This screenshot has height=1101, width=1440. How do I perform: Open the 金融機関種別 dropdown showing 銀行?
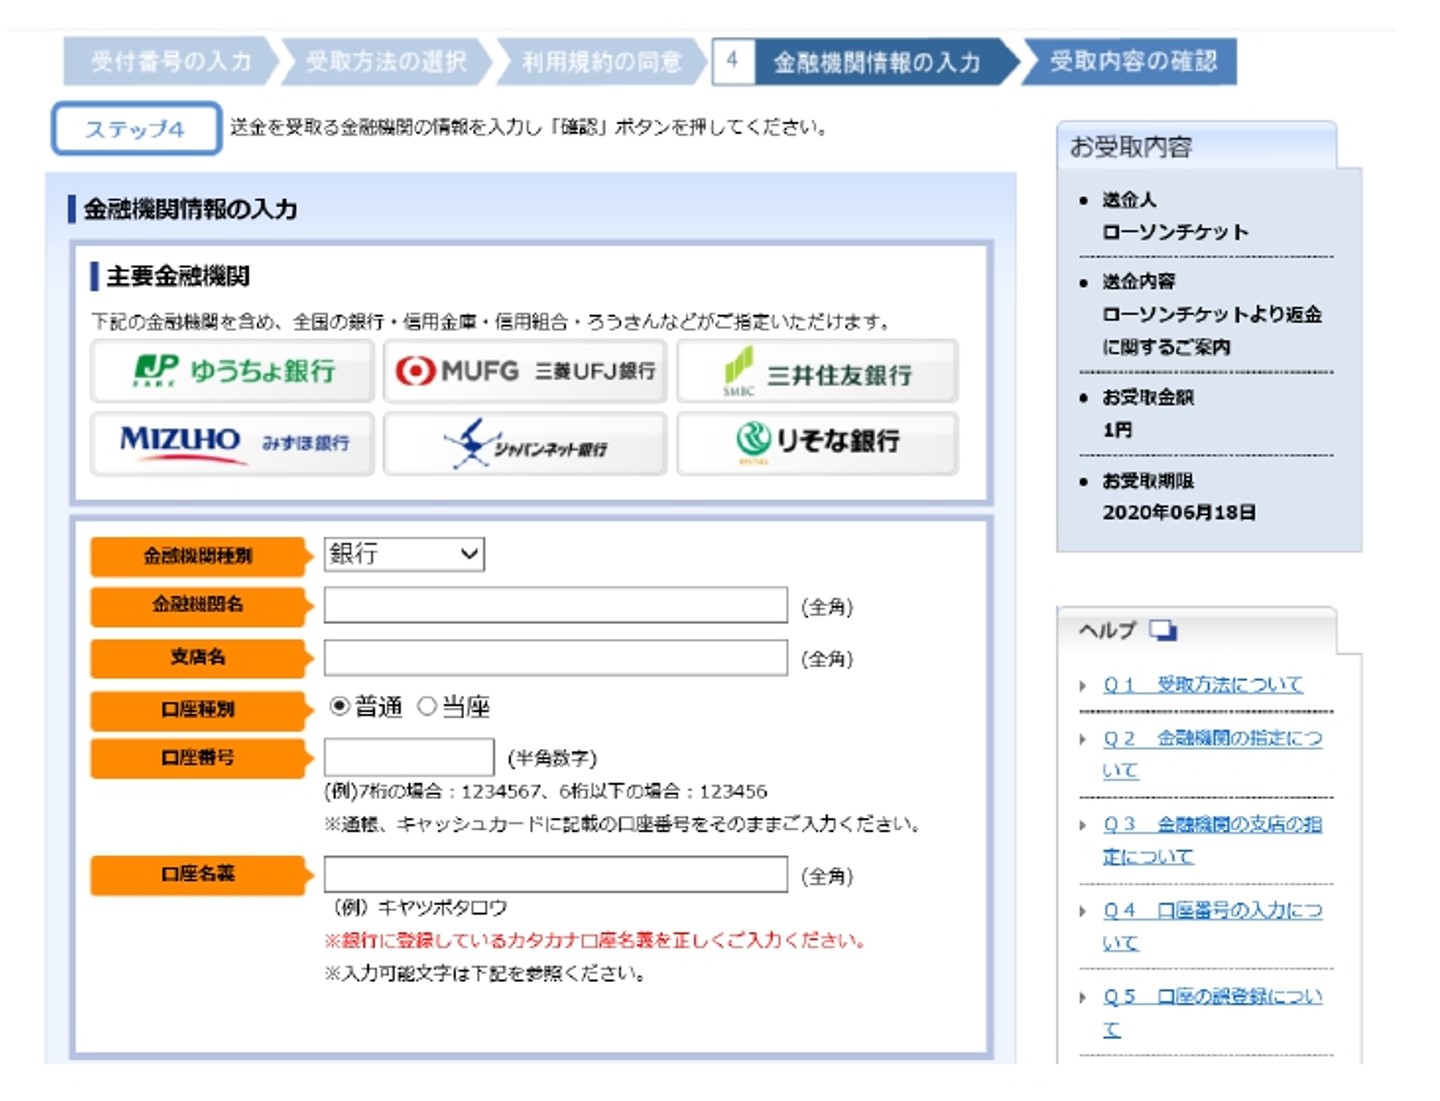point(404,554)
